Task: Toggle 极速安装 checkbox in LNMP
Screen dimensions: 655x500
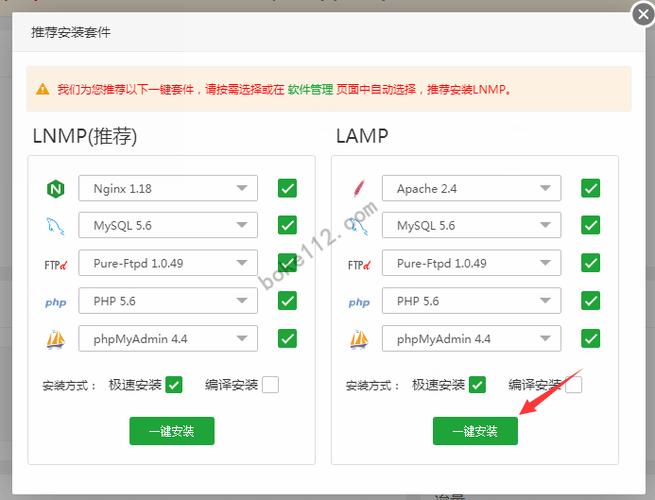Action: pyautogui.click(x=174, y=385)
